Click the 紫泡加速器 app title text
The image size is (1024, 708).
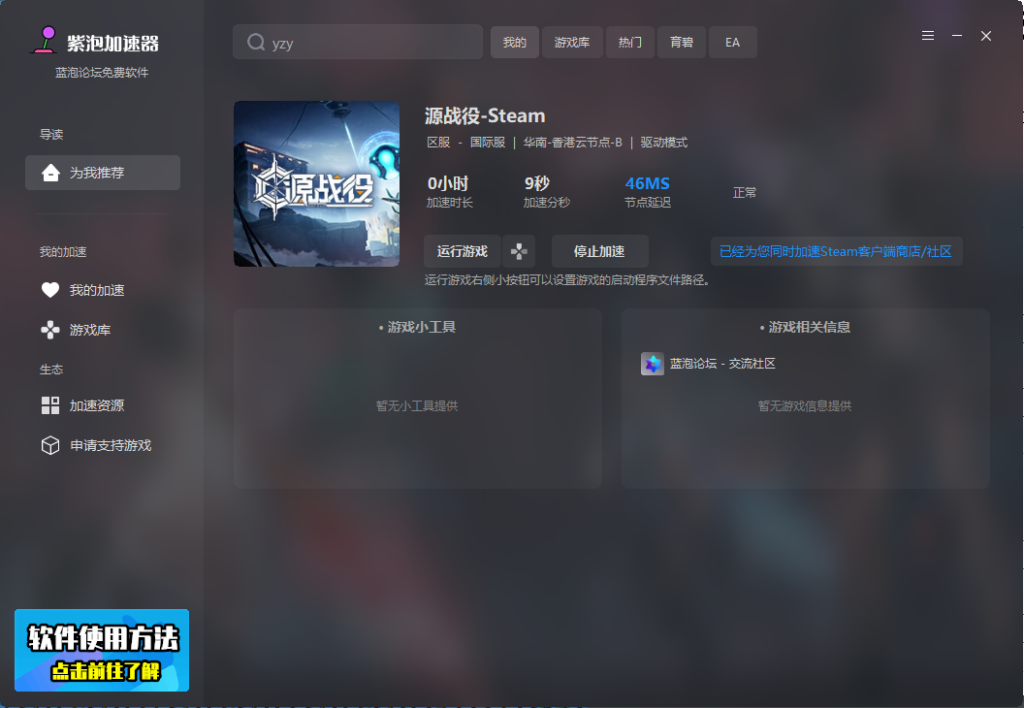click(x=113, y=44)
